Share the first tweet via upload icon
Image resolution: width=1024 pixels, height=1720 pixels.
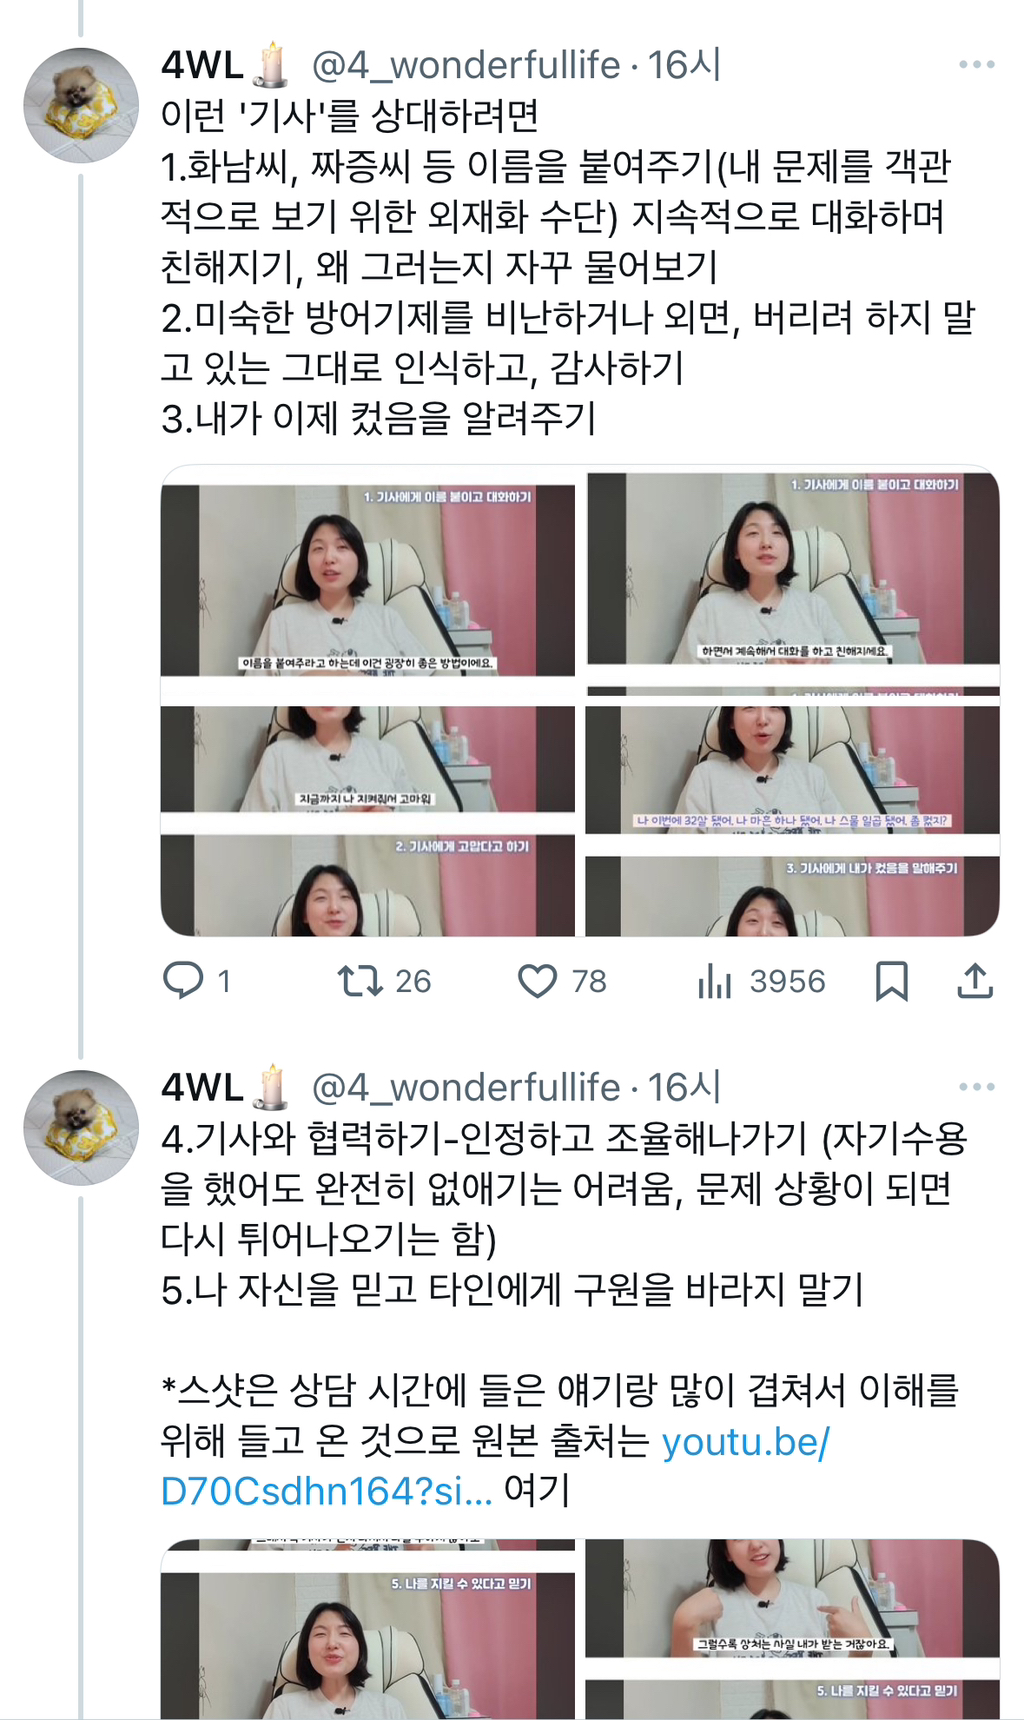click(x=975, y=981)
